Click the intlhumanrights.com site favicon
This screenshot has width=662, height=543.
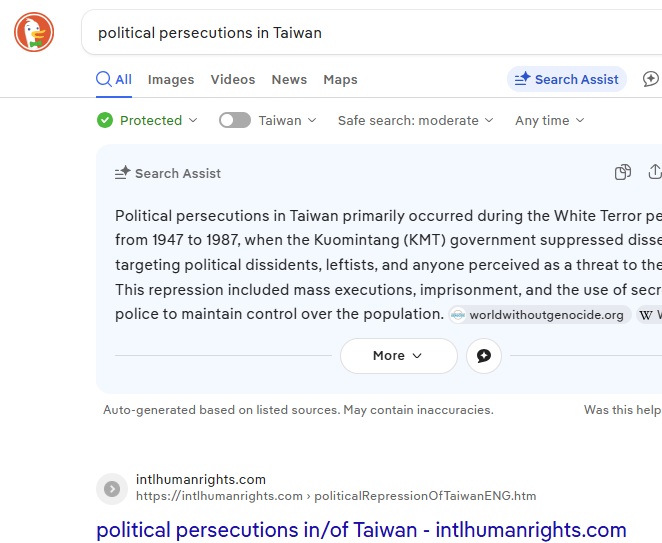112,488
